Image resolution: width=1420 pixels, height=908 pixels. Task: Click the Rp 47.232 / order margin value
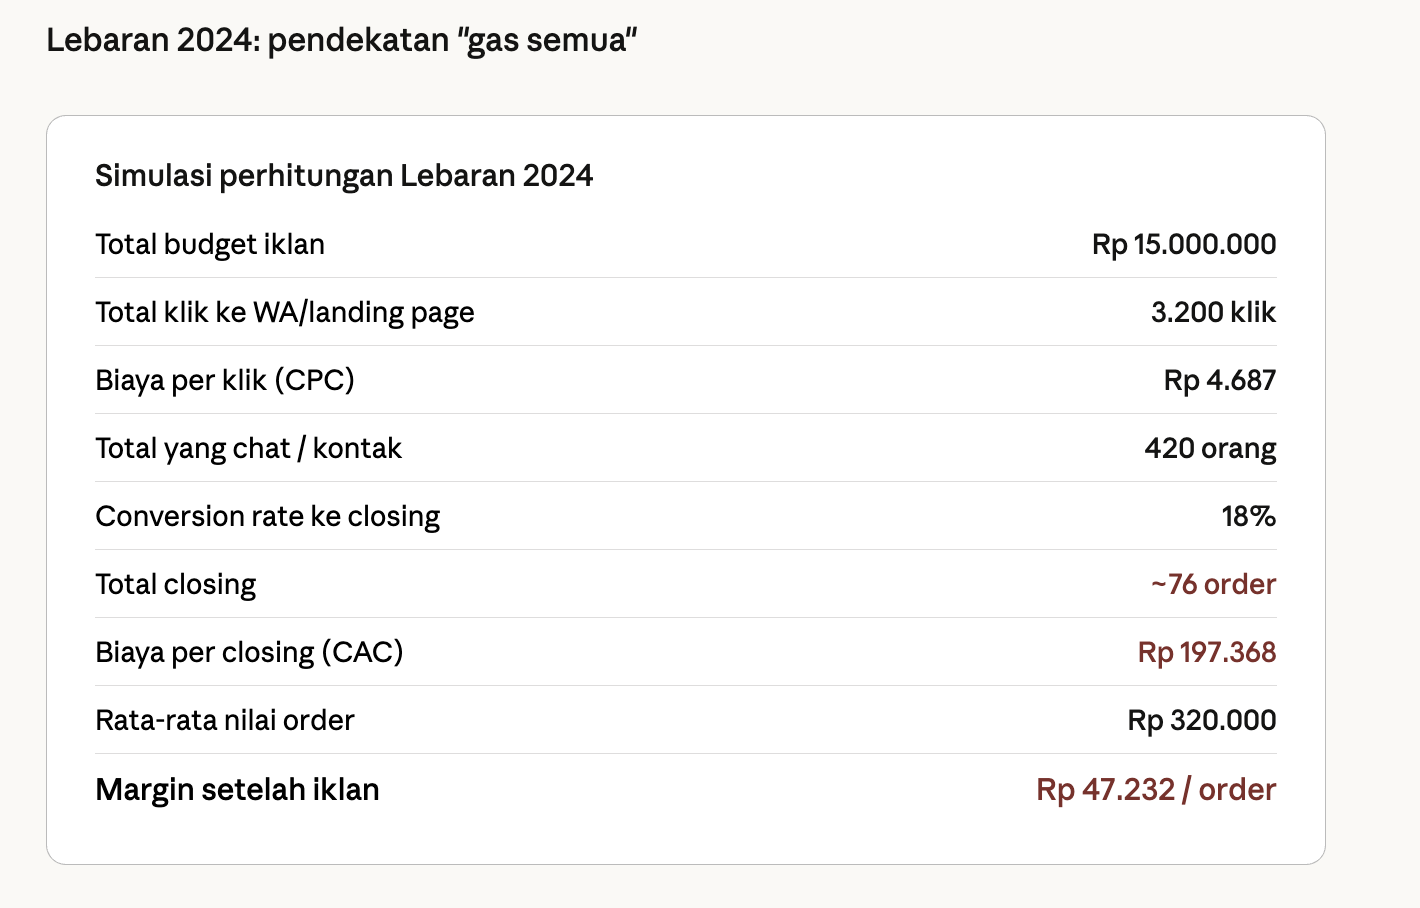click(1156, 790)
